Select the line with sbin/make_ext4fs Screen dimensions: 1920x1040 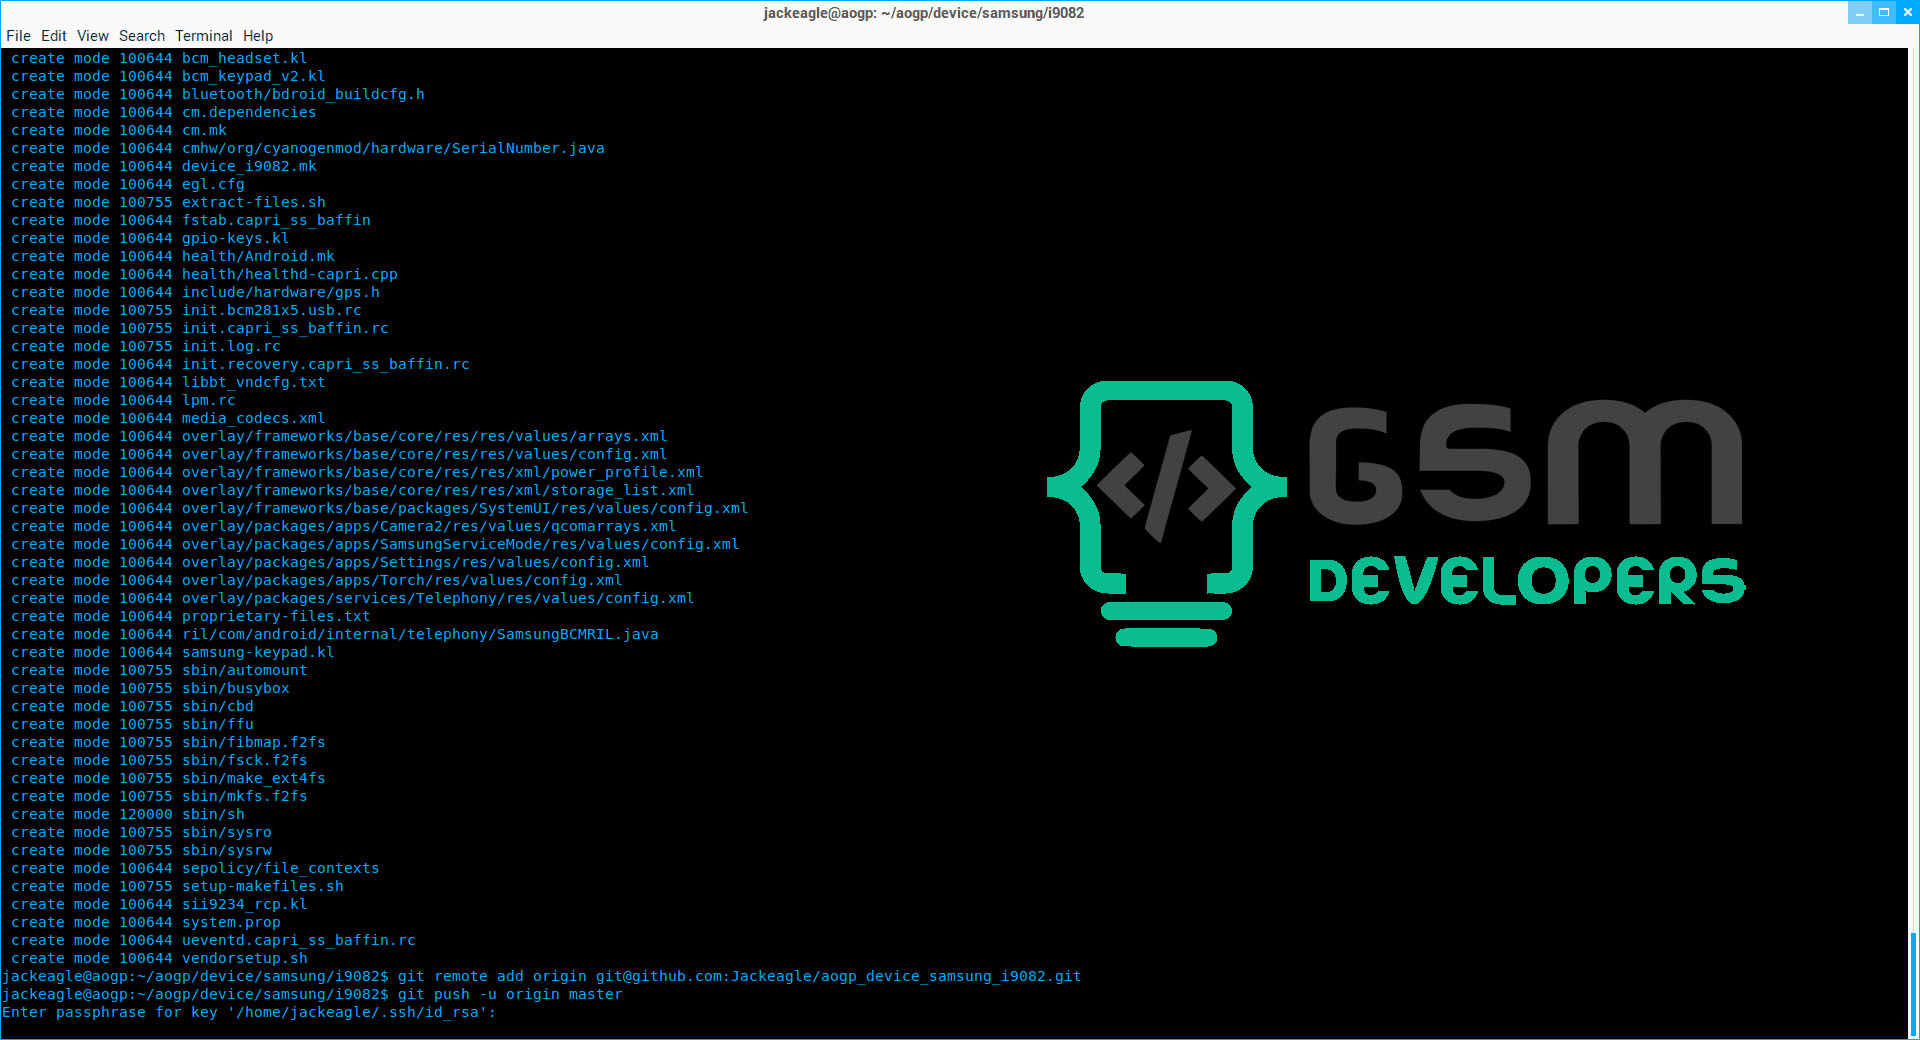click(168, 779)
